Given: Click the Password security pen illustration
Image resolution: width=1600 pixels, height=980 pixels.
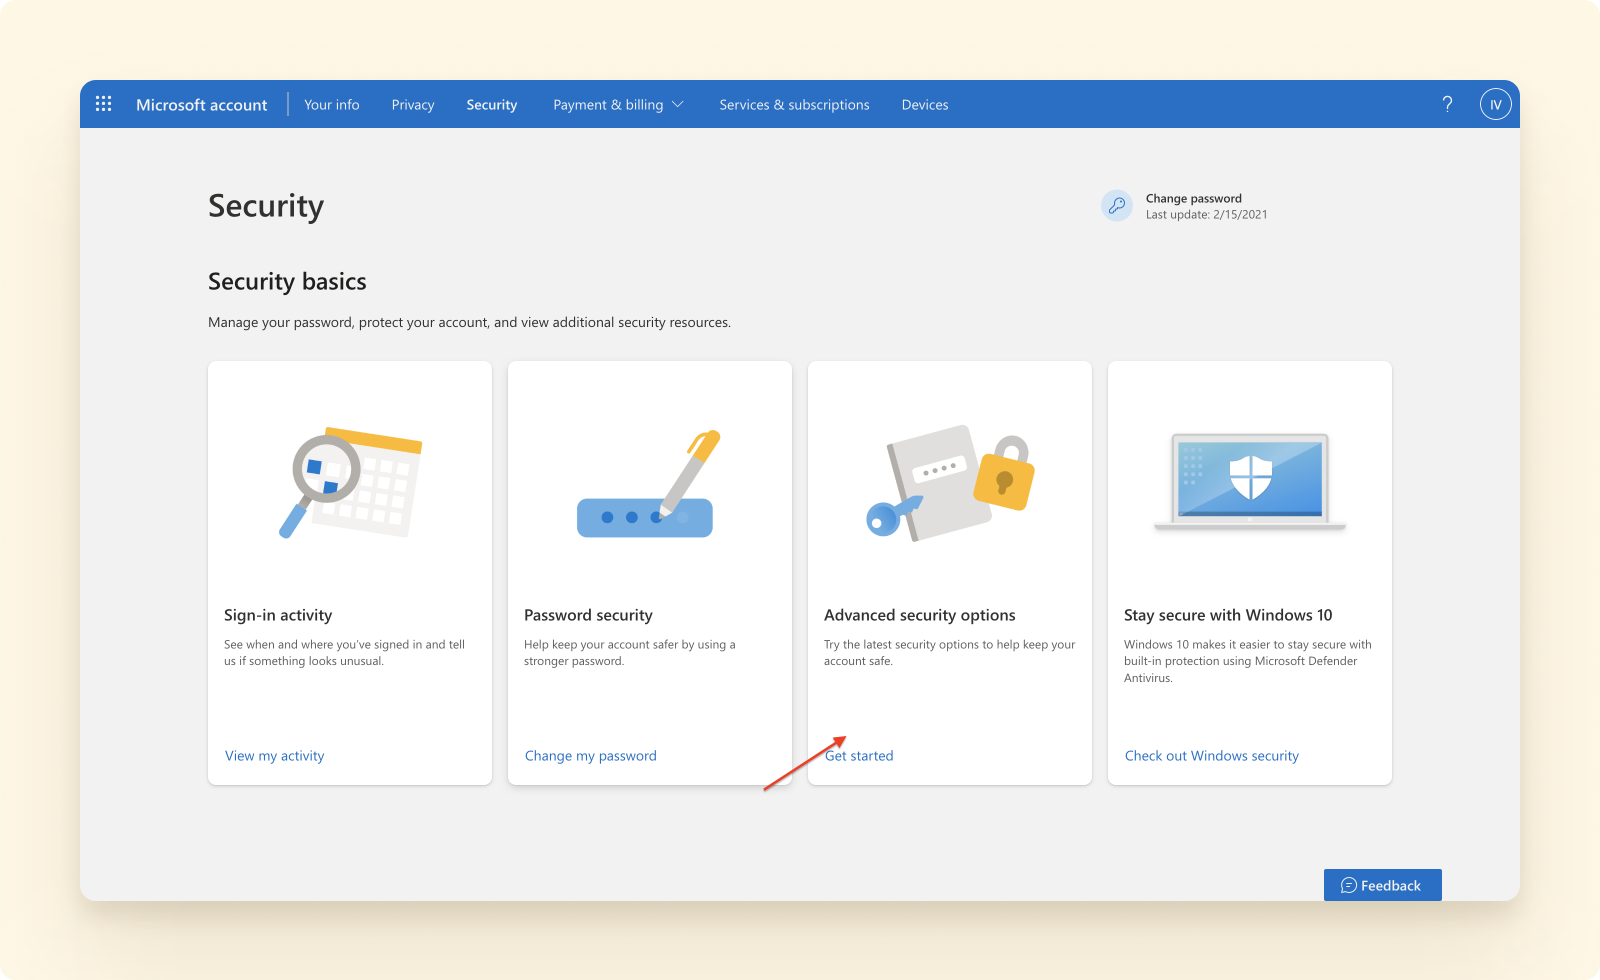Looking at the screenshot, I should (x=649, y=484).
